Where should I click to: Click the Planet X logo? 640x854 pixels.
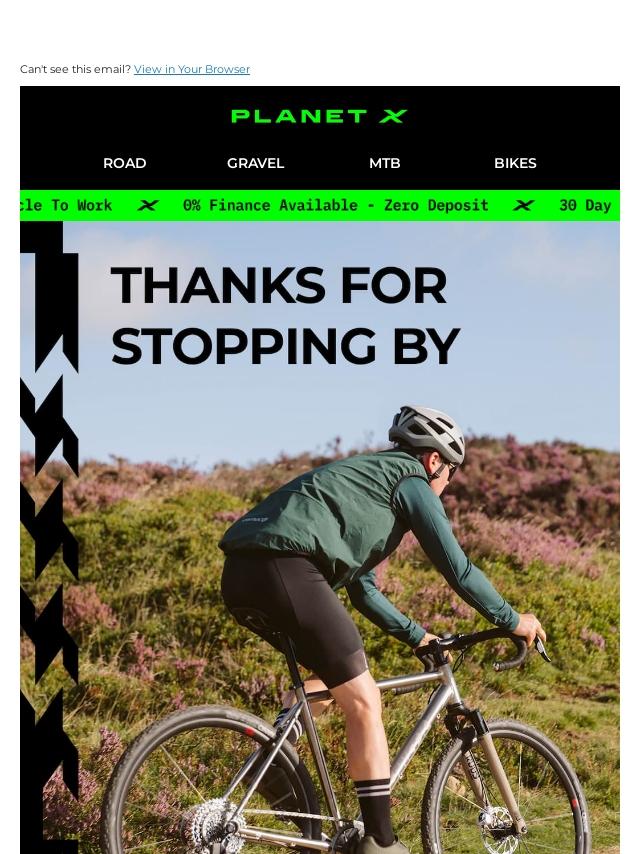pyautogui.click(x=319, y=116)
